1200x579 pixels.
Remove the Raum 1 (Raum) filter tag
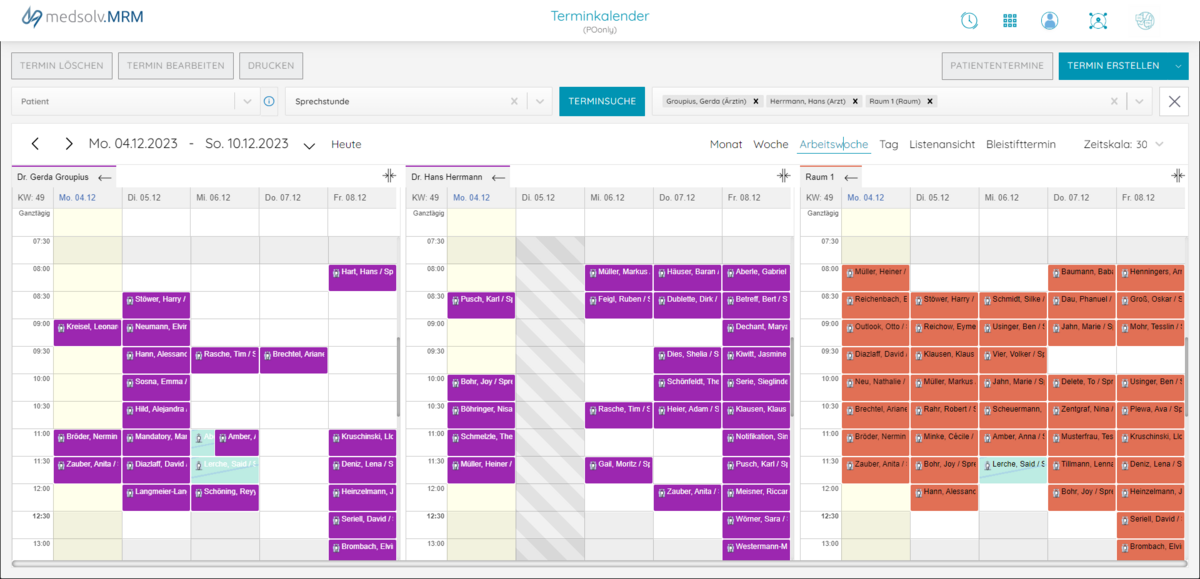[x=930, y=101]
